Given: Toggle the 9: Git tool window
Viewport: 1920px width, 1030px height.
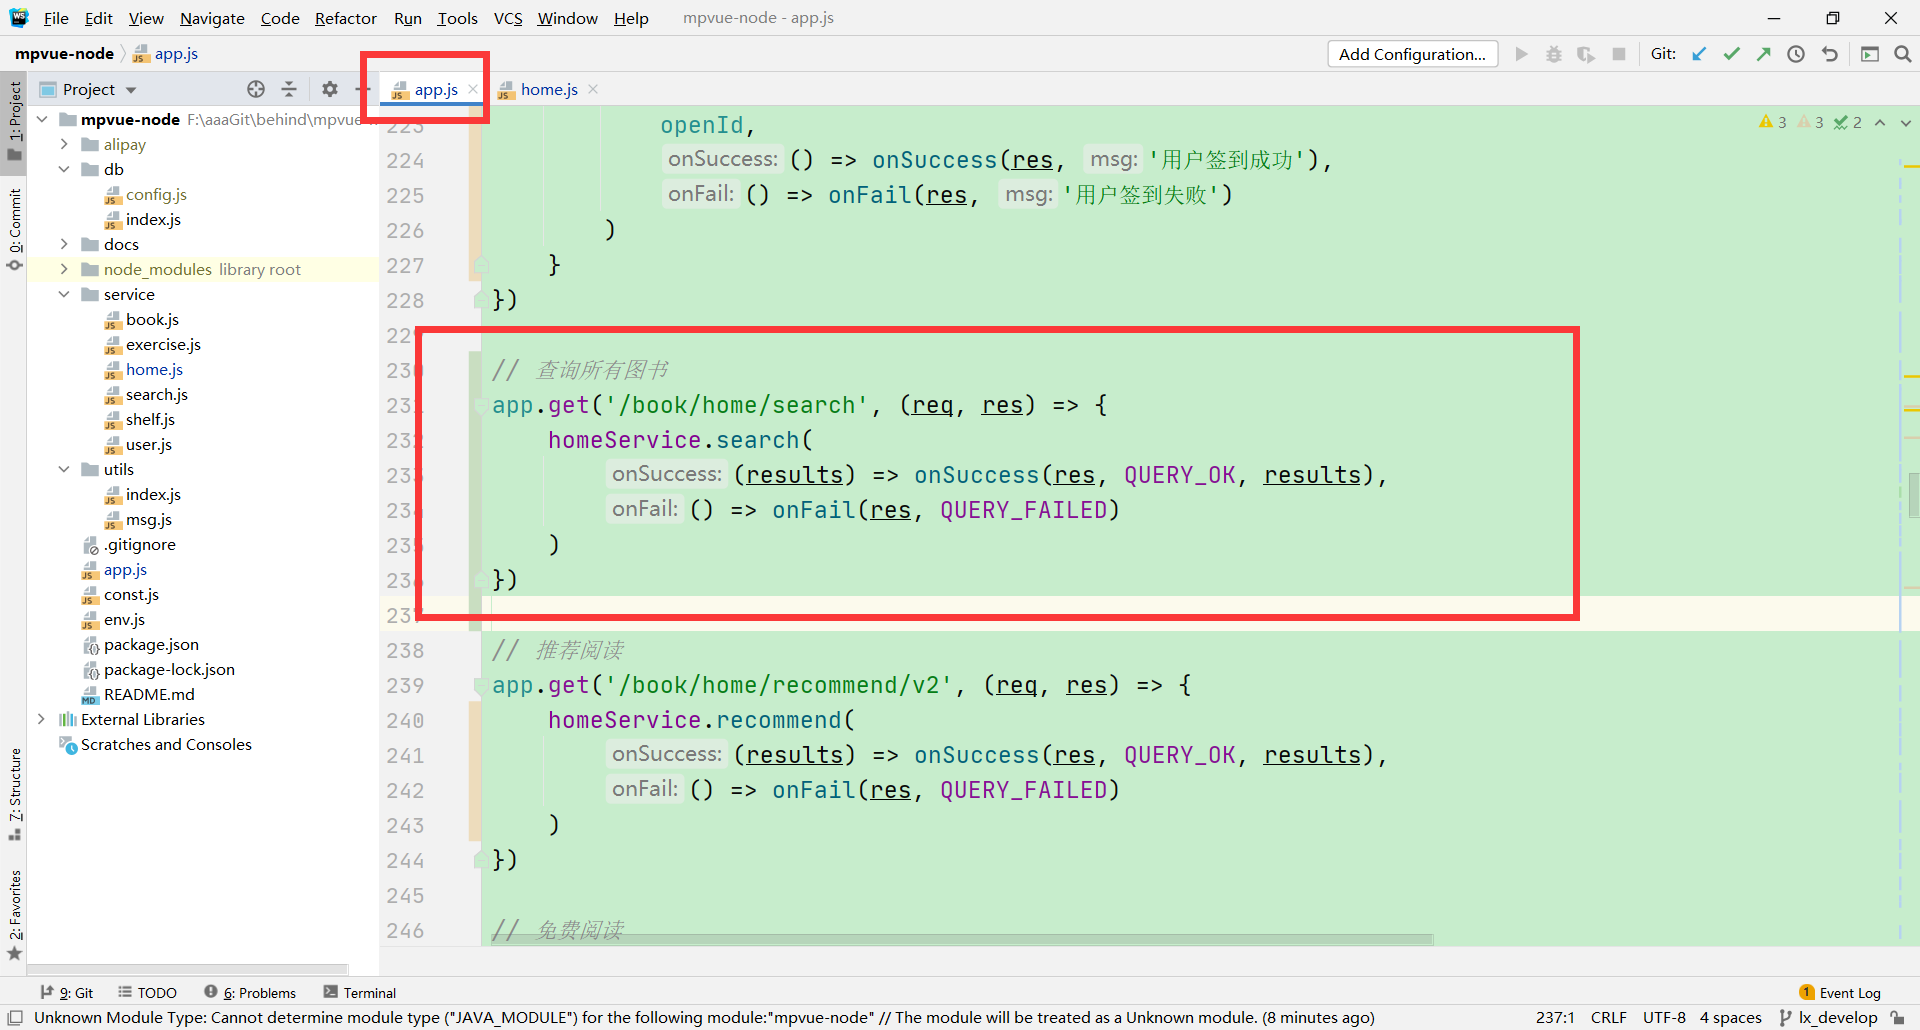Looking at the screenshot, I should click(66, 993).
